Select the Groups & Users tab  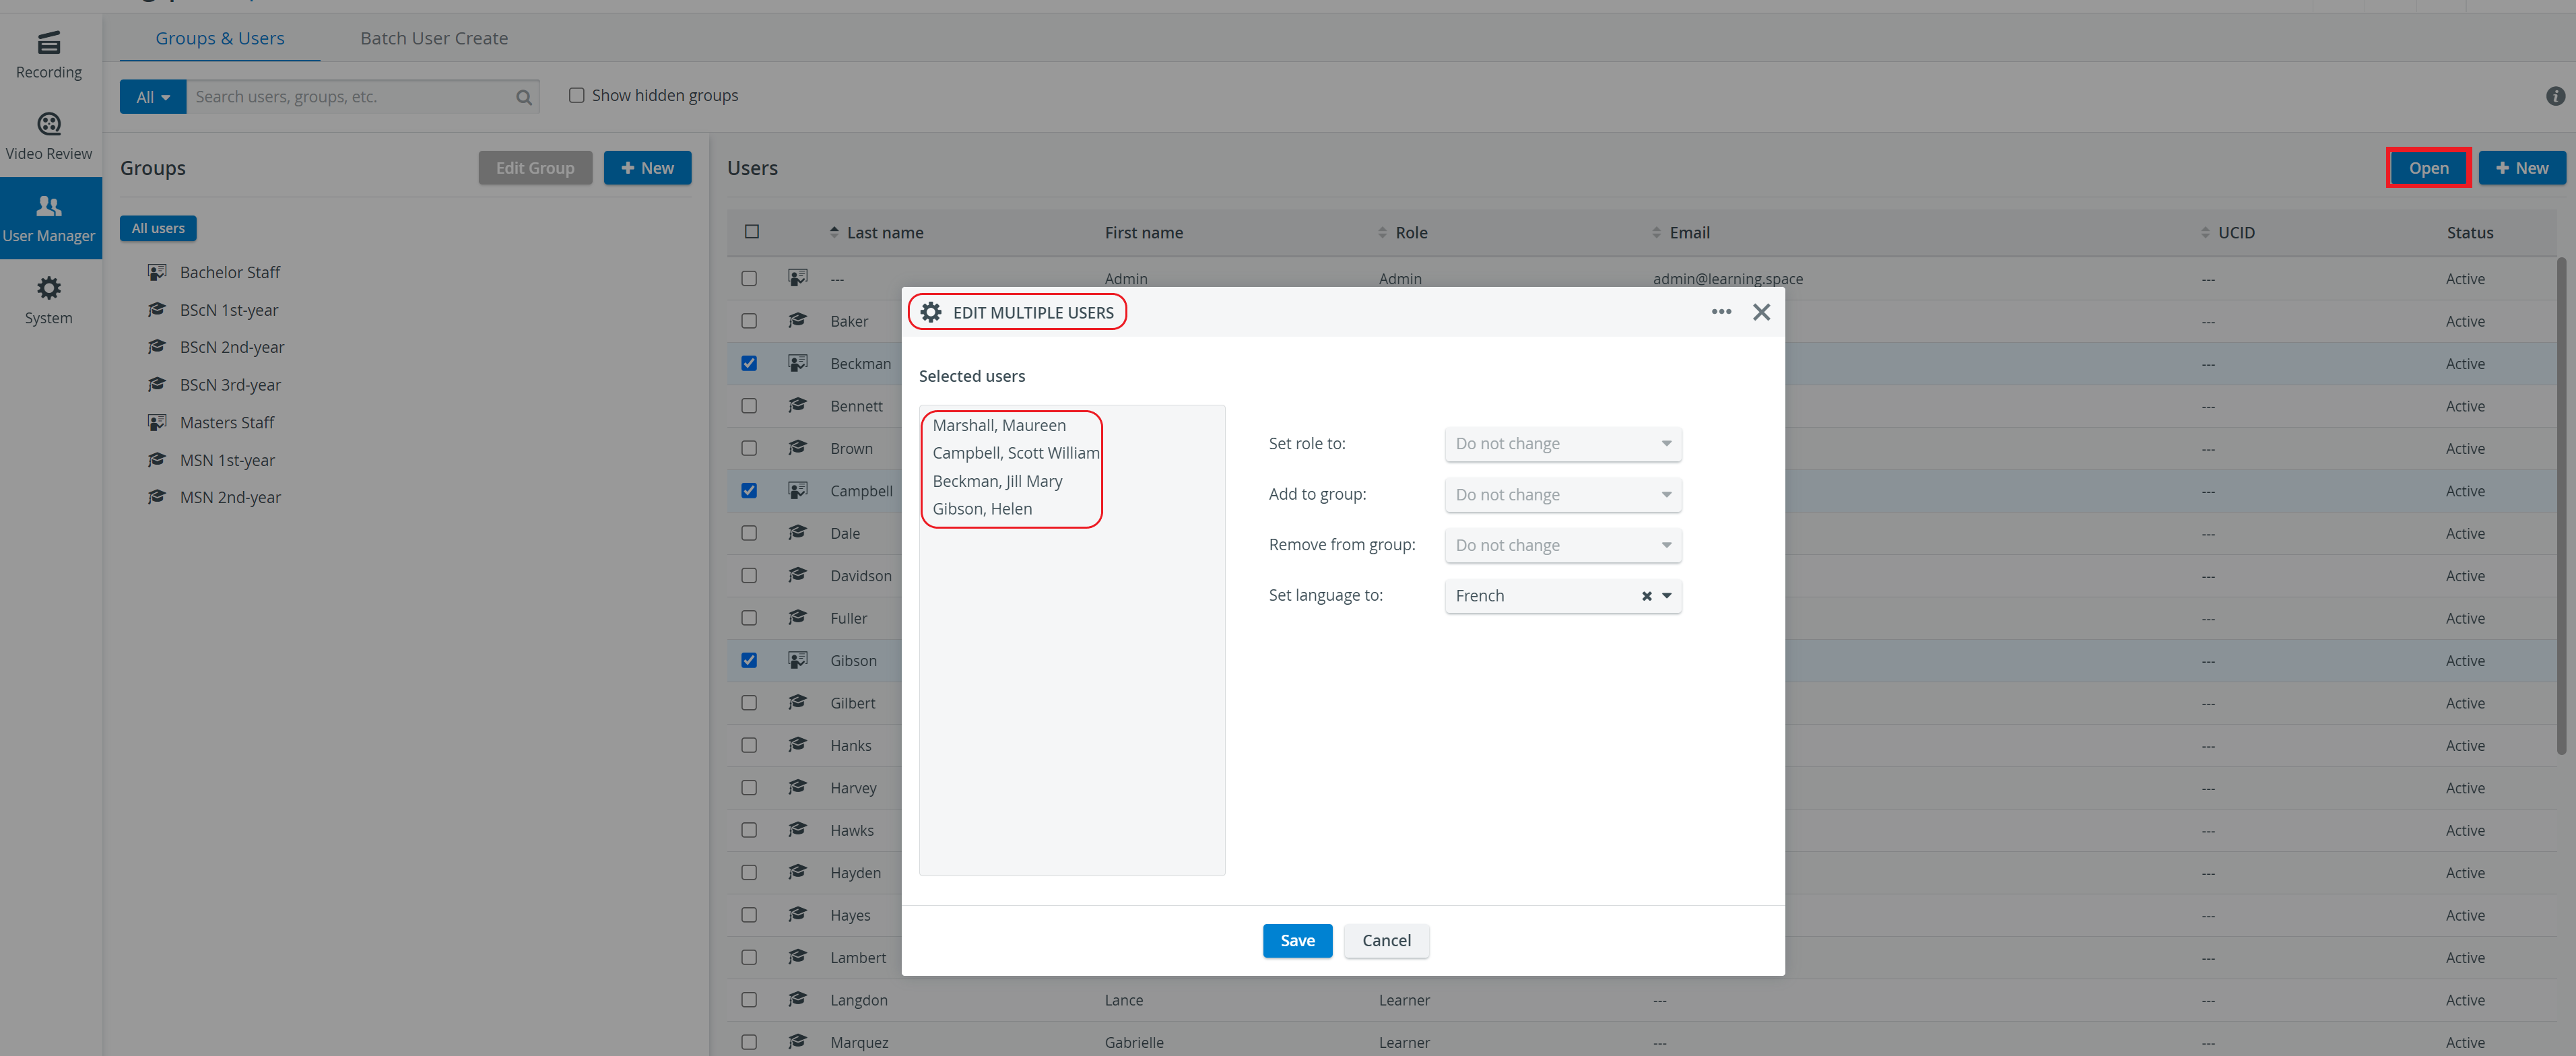220,38
